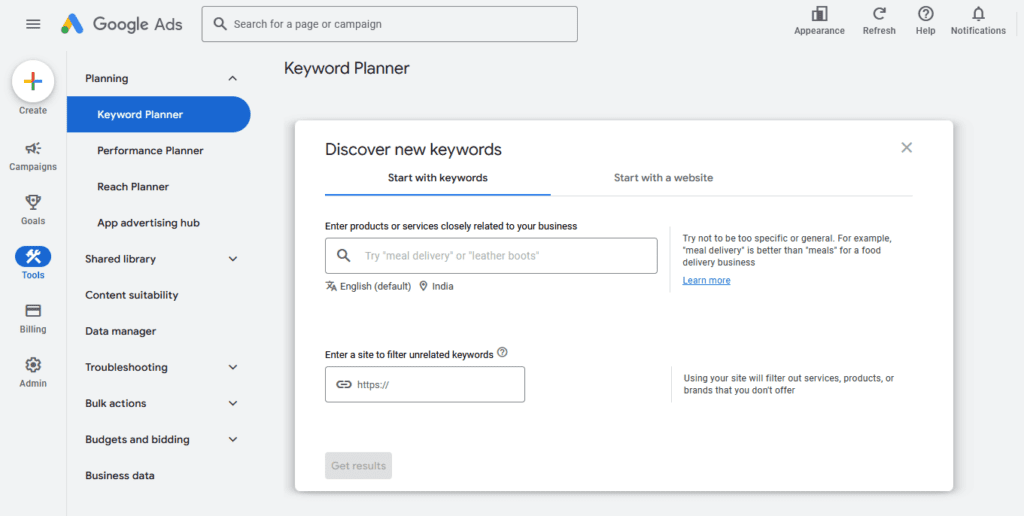The image size is (1024, 516).
Task: Expand the Troubleshooting section
Action: pos(233,367)
